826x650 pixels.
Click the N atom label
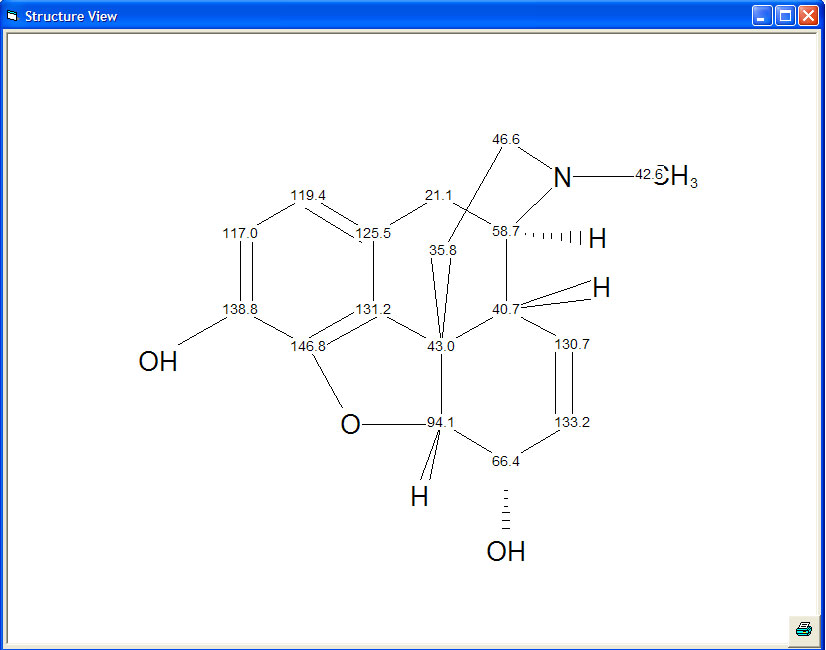[x=562, y=178]
